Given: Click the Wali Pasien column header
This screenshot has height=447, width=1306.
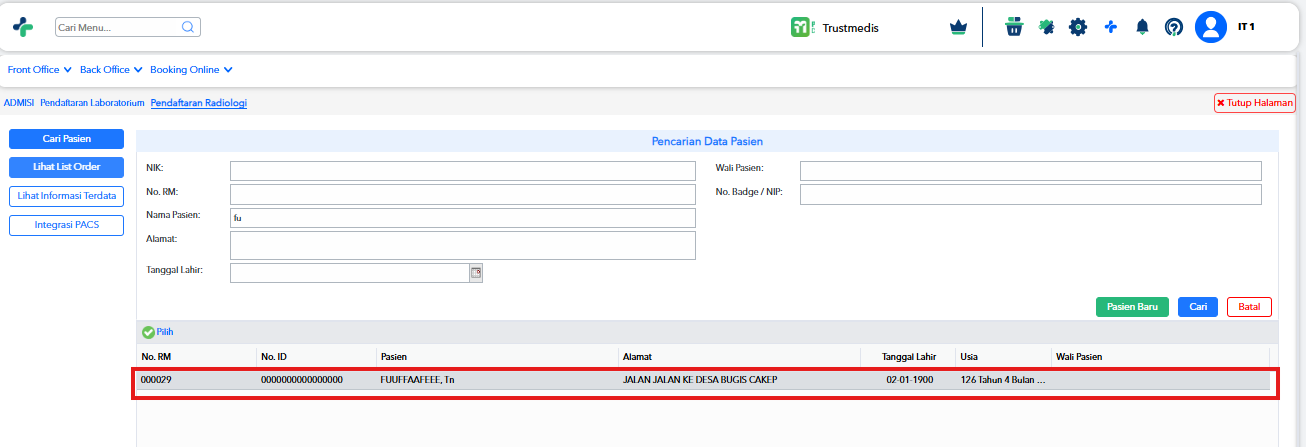Looking at the screenshot, I should [x=1160, y=357].
